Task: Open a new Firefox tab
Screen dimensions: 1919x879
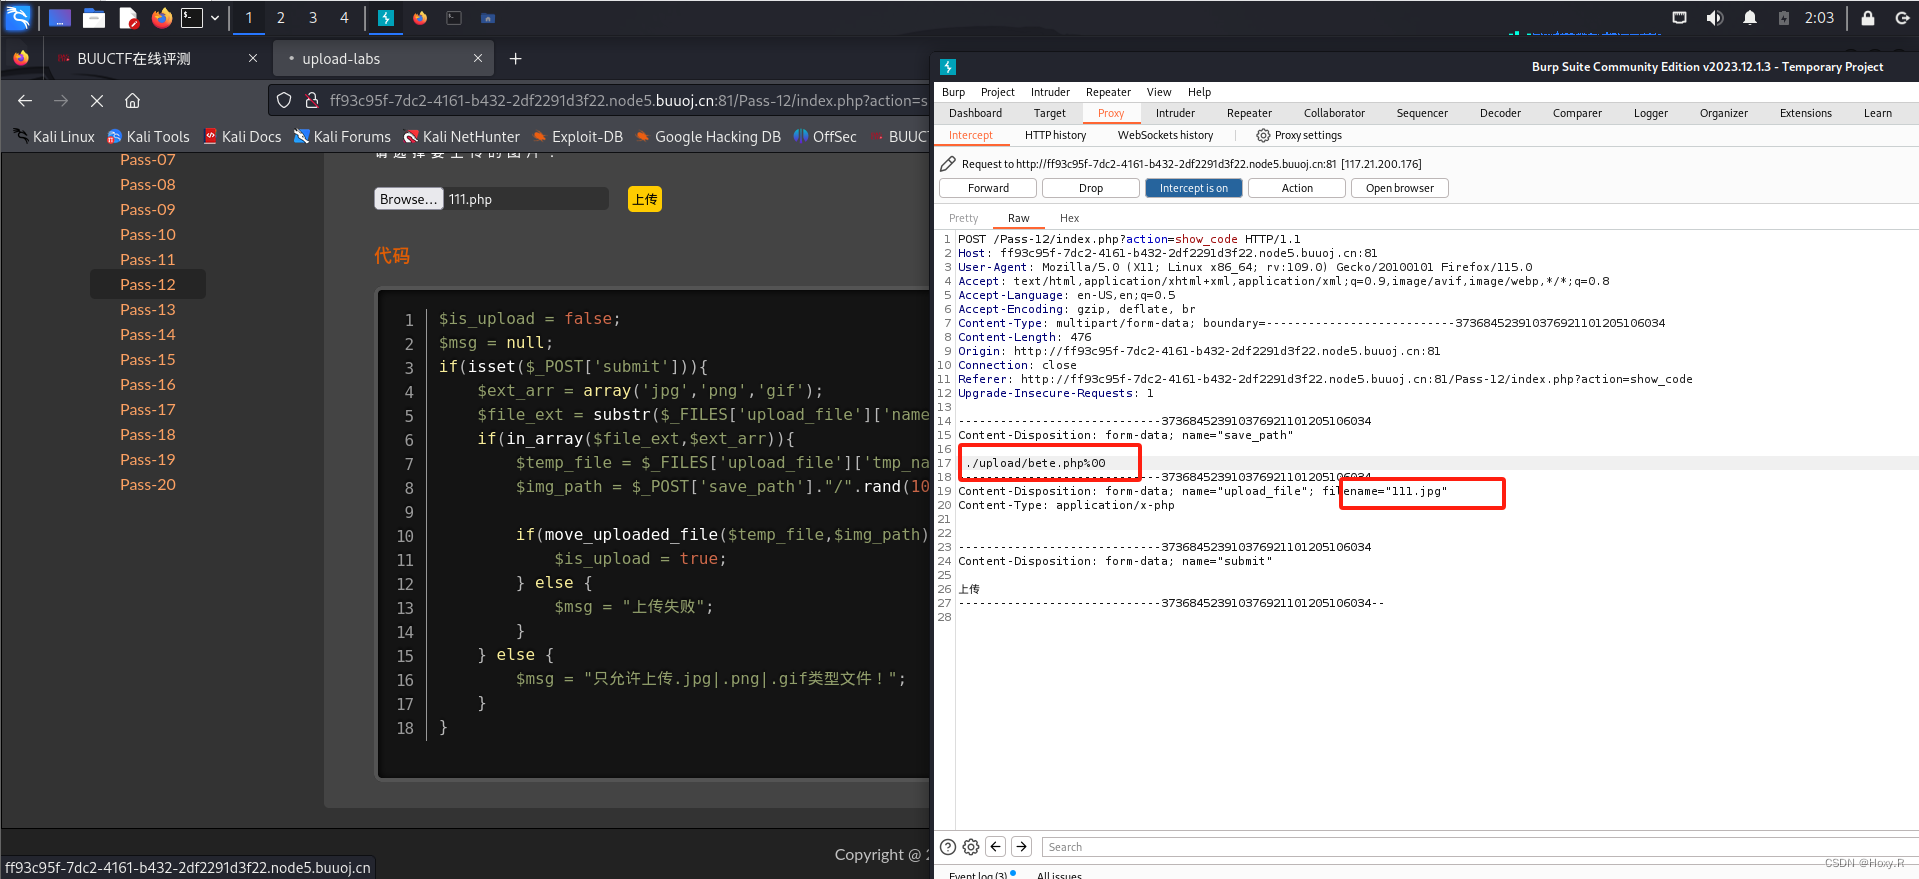Action: (x=515, y=59)
